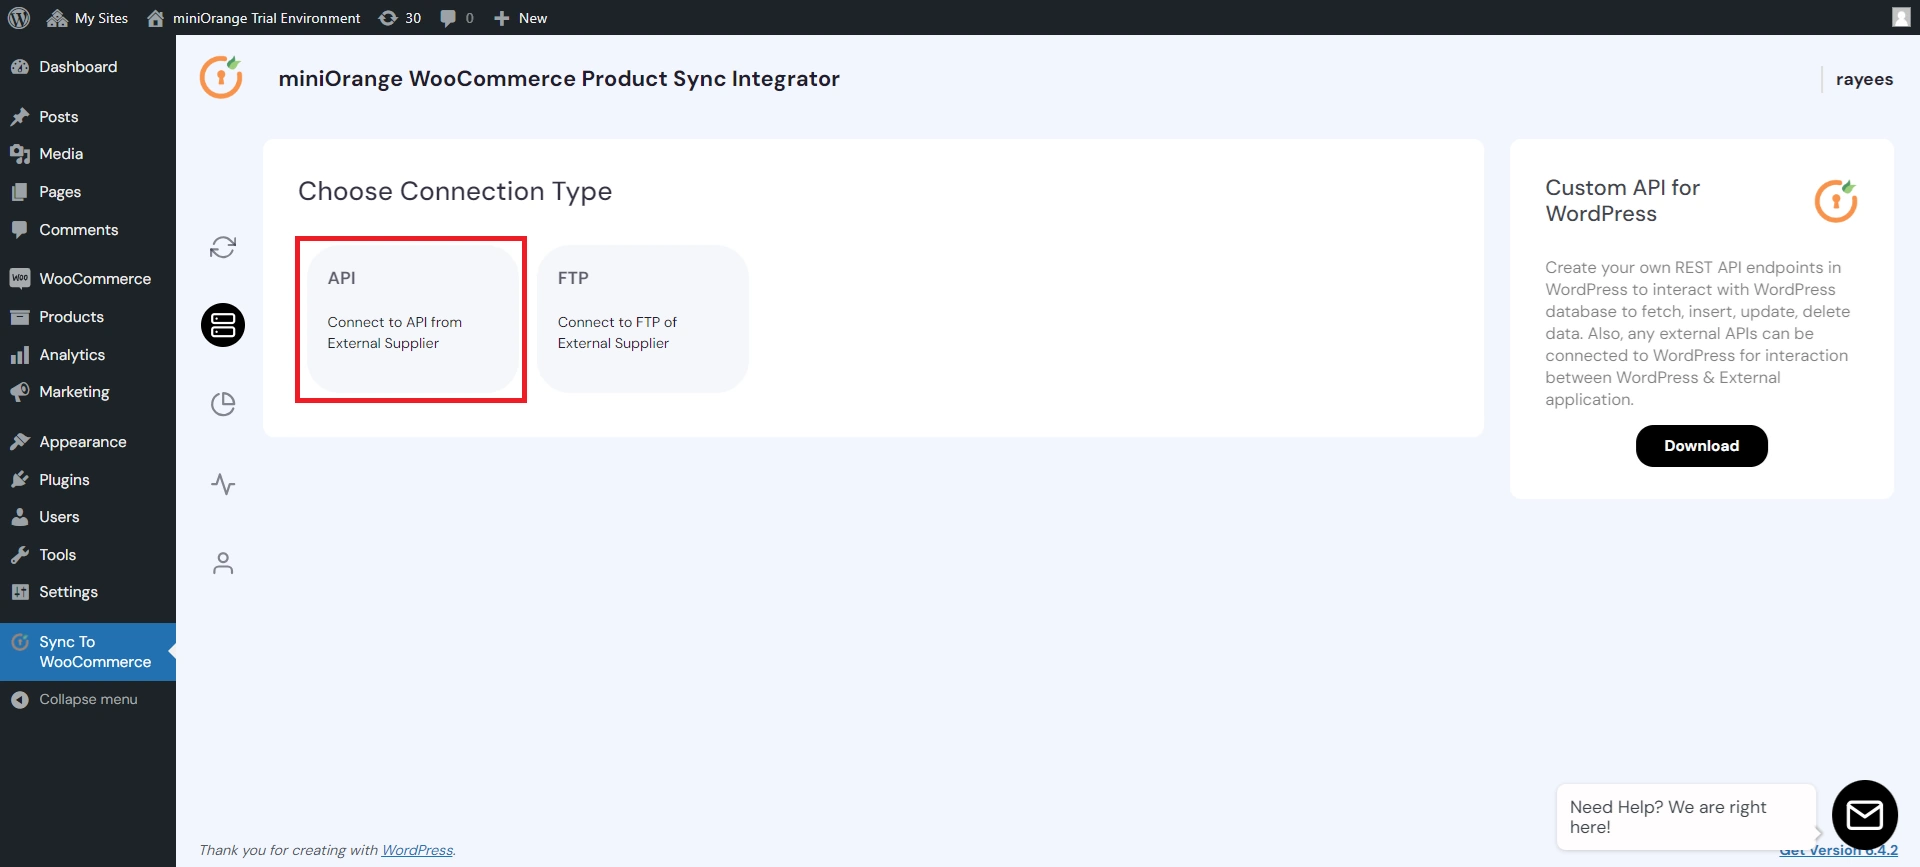
Task: Open user avatar in admin bar
Action: pyautogui.click(x=1901, y=17)
